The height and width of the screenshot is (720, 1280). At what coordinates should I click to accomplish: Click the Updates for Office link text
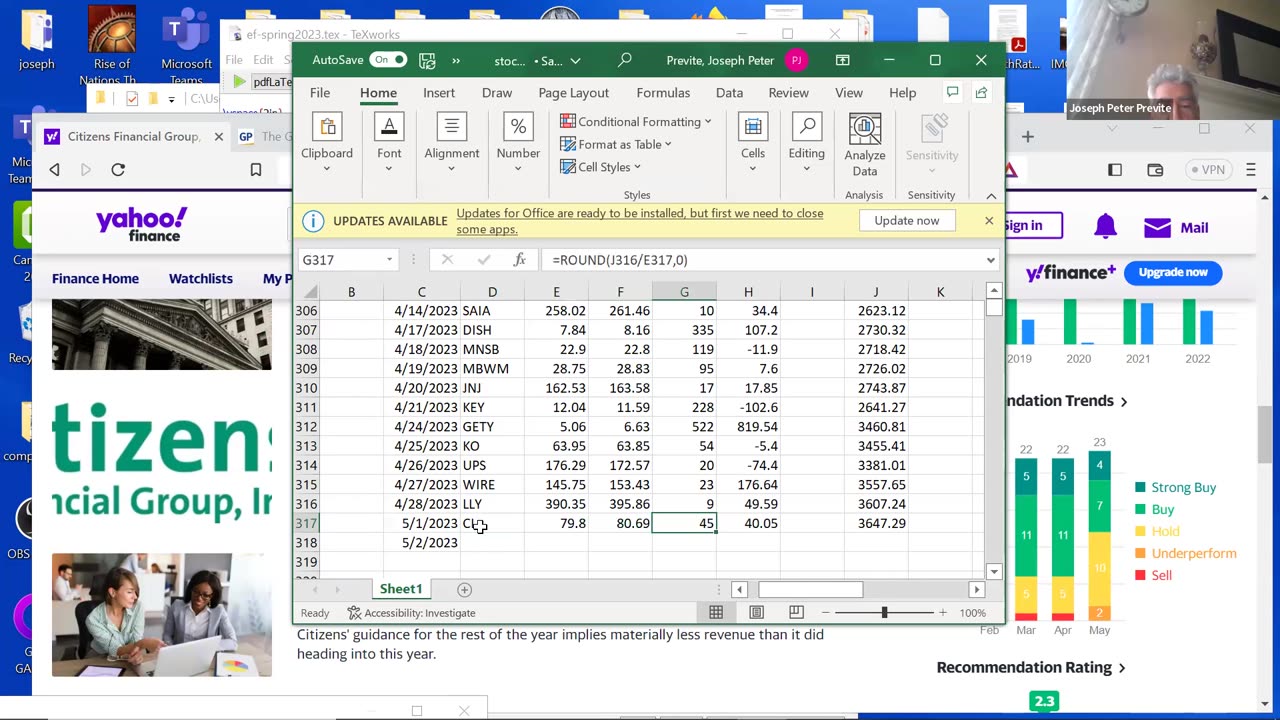click(x=640, y=221)
